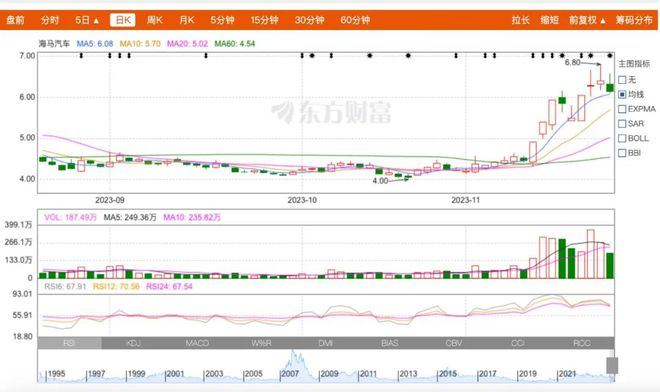Switch sub-chart to KDJ indicator
The image size is (660, 392).
coord(133,343)
